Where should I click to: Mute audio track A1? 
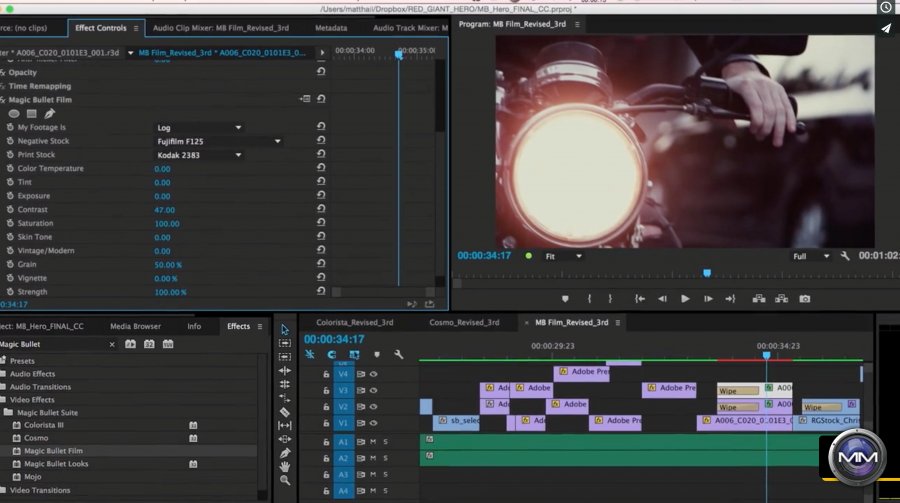click(373, 442)
